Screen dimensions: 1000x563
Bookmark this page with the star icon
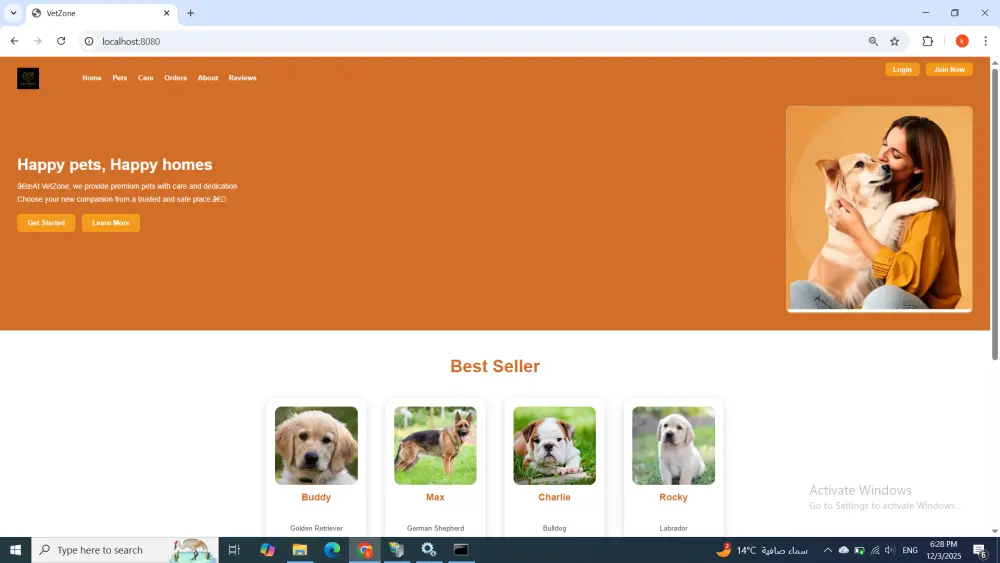point(895,41)
